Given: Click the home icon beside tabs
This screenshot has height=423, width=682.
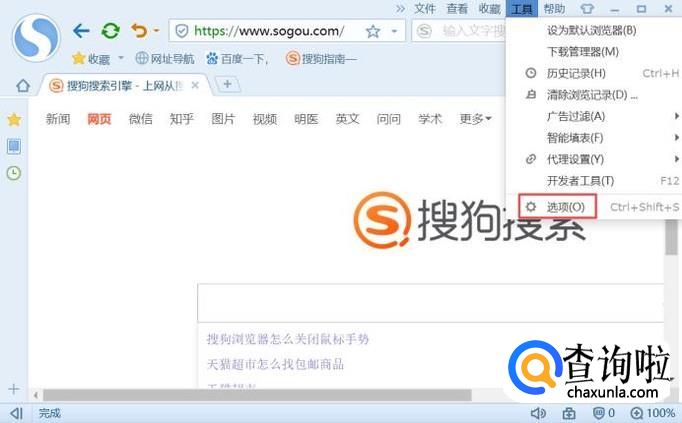Looking at the screenshot, I should tap(23, 86).
